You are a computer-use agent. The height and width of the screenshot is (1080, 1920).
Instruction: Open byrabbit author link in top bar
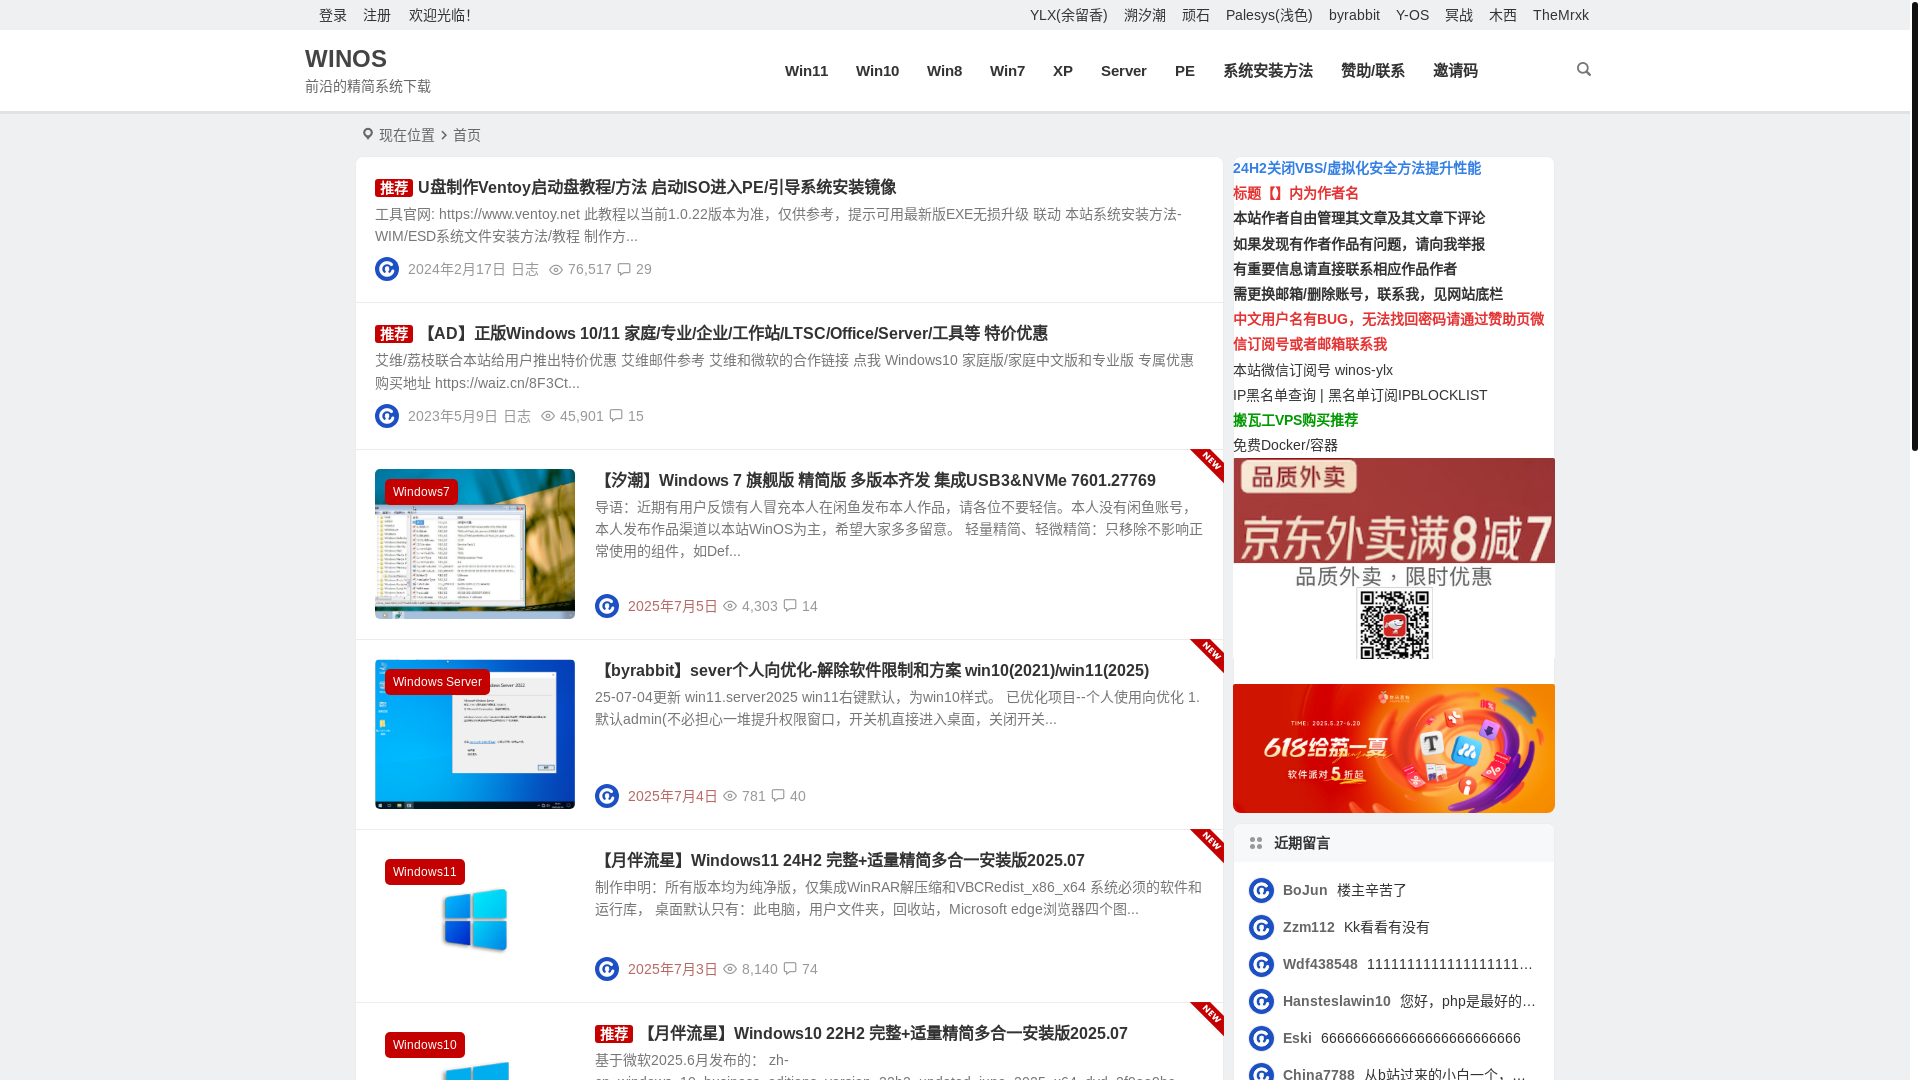pos(1354,15)
